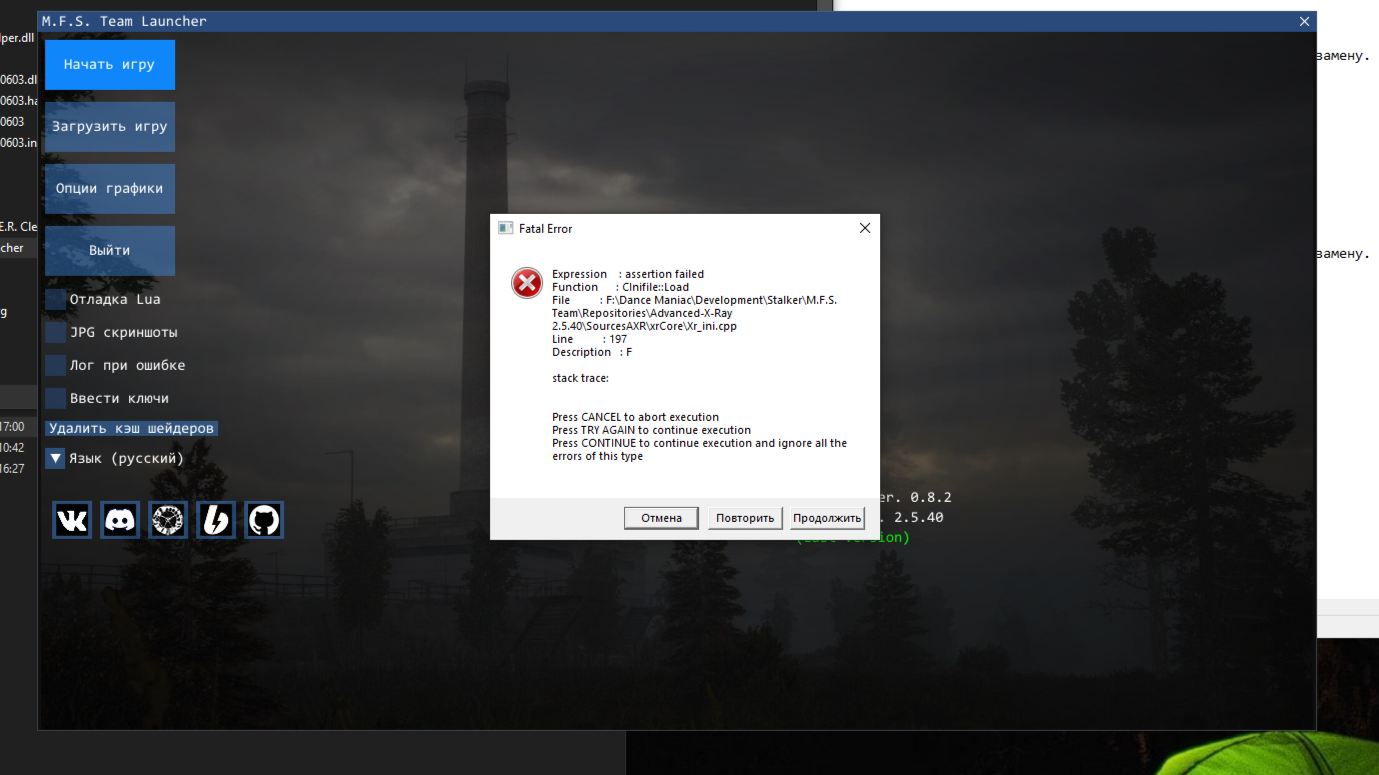This screenshot has height=775, width=1379.
Task: Click the Отмена button in dialog
Action: [x=661, y=518]
